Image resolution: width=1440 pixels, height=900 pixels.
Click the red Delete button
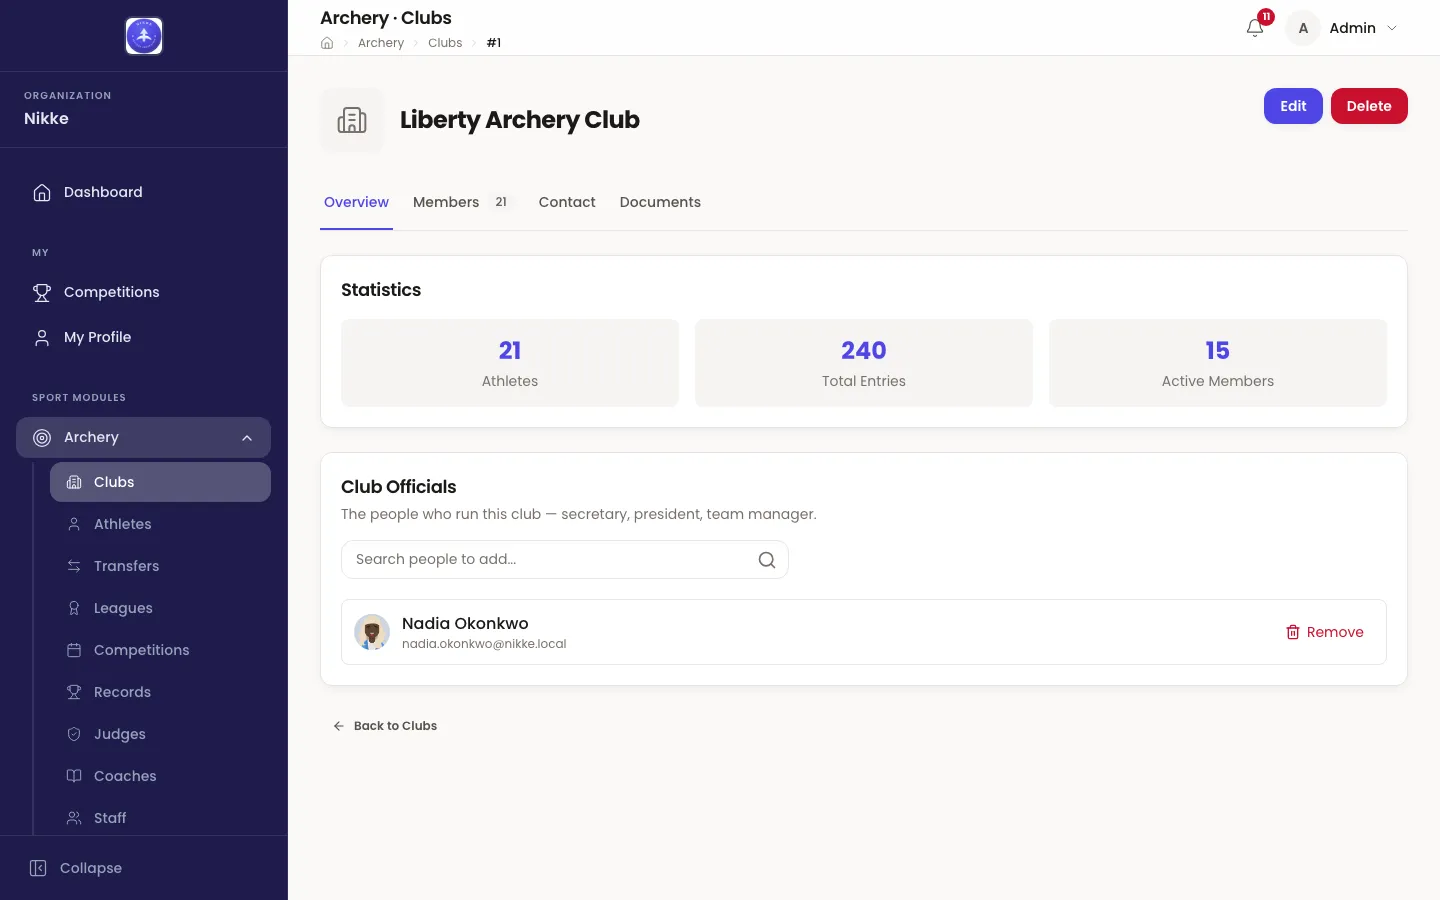tap(1369, 106)
